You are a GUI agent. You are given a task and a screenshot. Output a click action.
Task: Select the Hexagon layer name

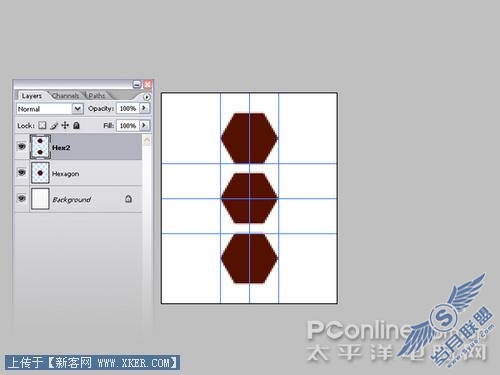(65, 174)
